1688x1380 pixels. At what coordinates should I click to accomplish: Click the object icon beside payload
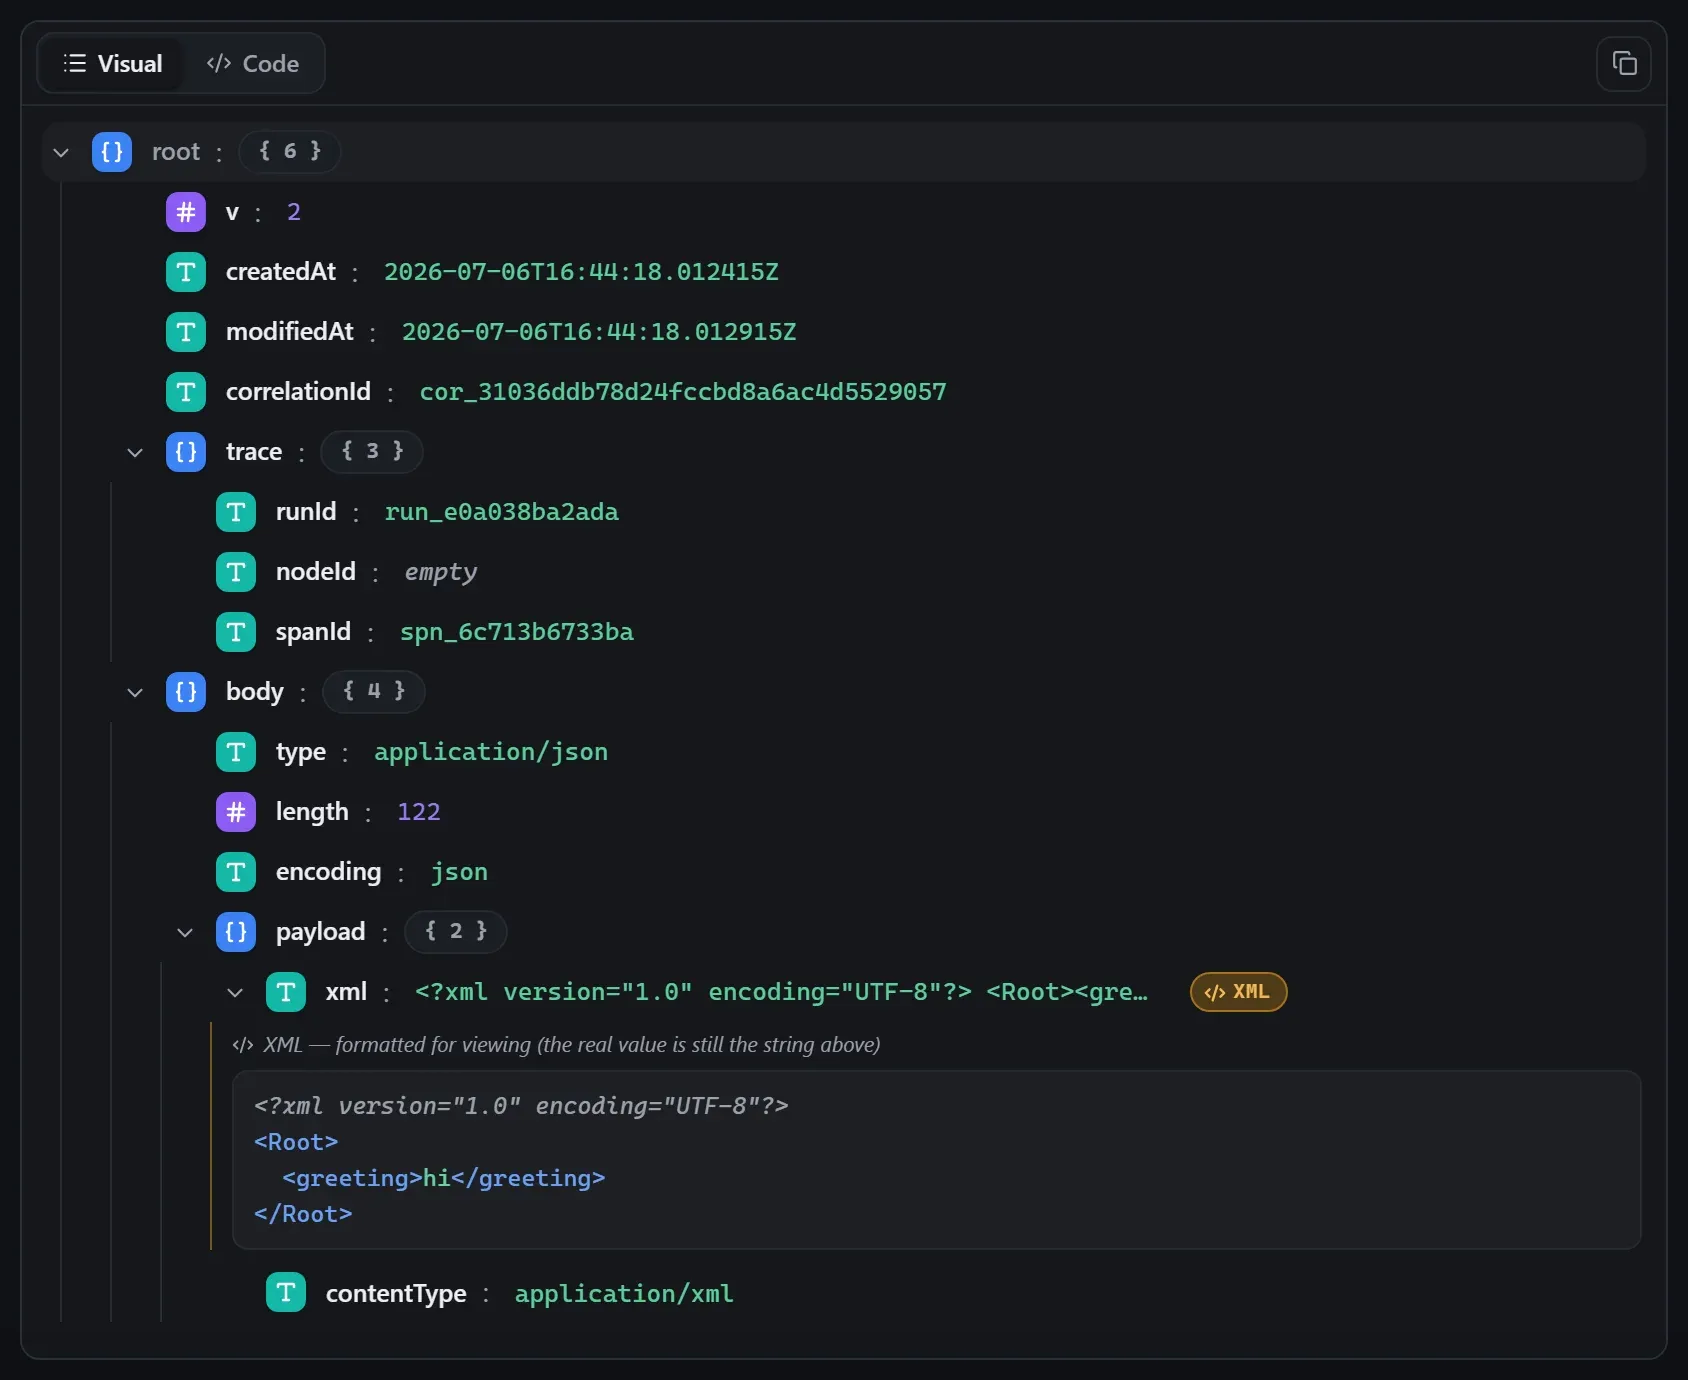click(236, 932)
